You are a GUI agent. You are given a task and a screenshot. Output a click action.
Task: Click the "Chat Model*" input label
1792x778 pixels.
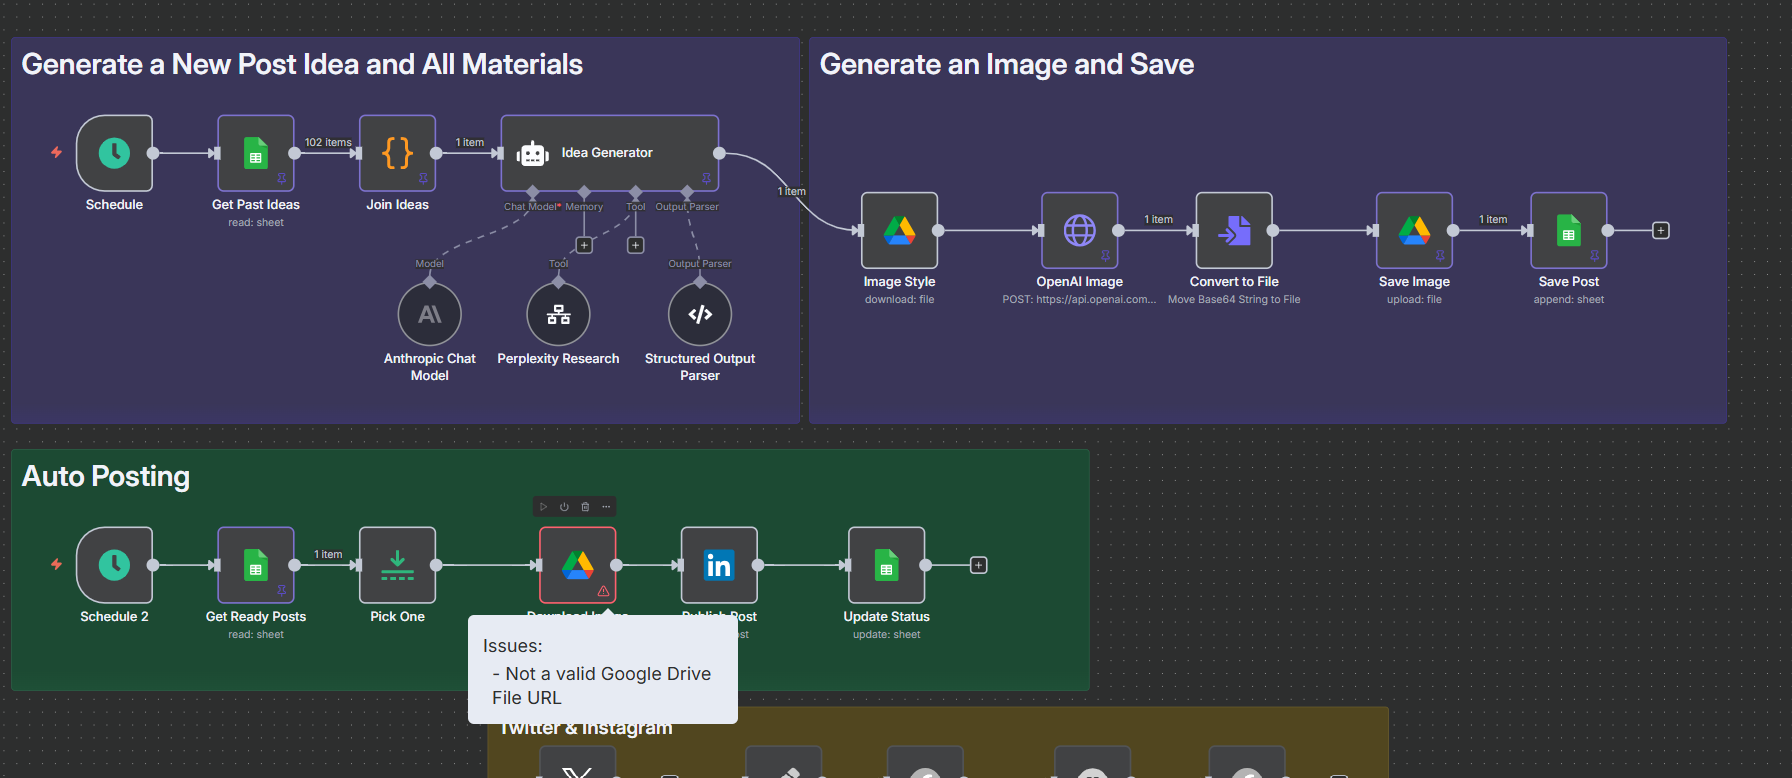532,207
